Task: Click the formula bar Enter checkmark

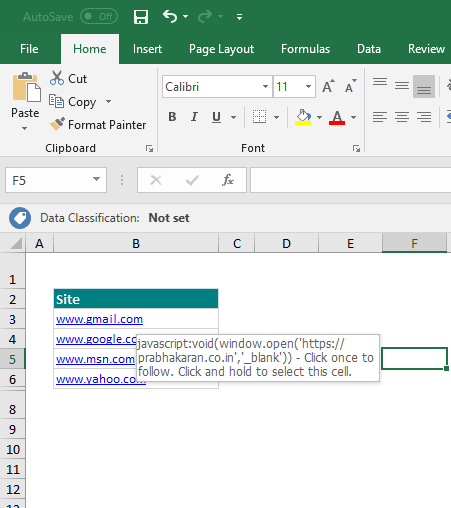Action: click(192, 180)
